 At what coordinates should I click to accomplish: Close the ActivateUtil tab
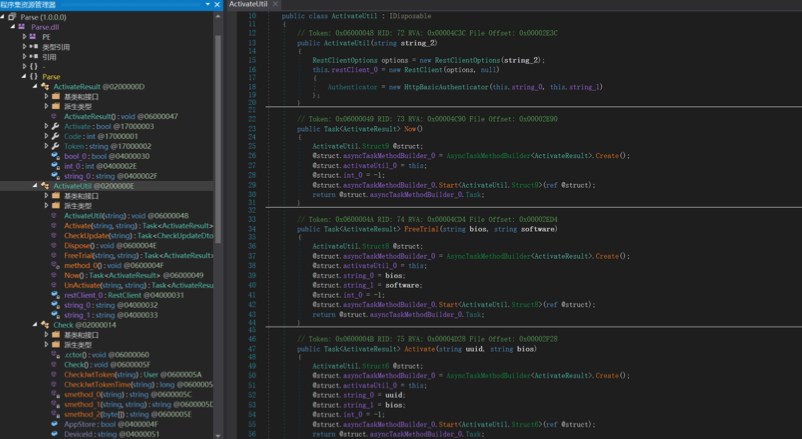(x=275, y=4)
